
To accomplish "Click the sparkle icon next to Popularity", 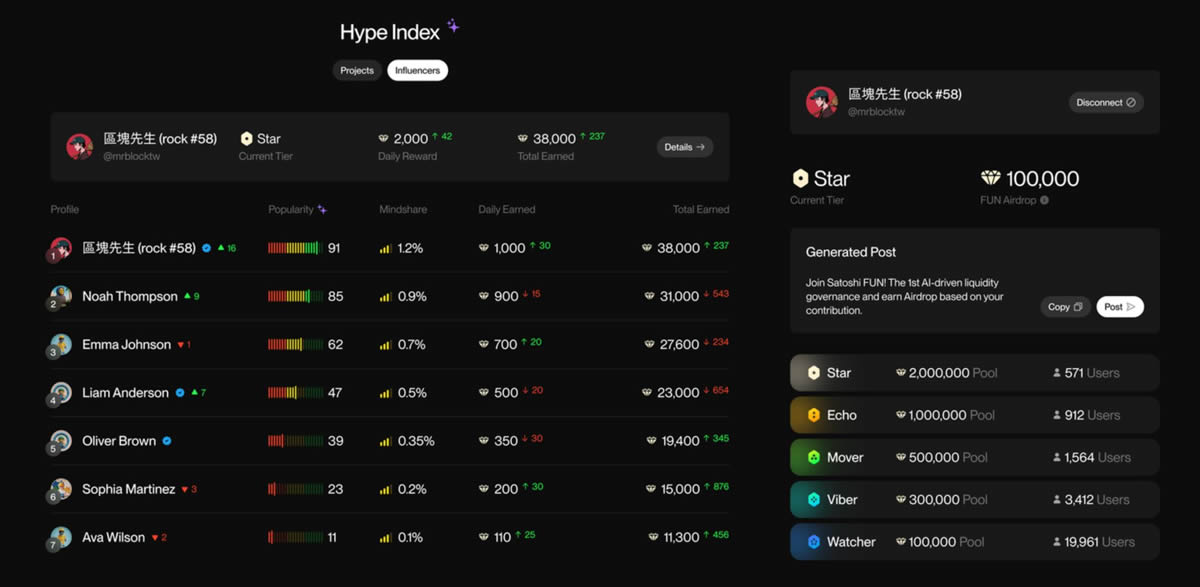I will pos(322,210).
